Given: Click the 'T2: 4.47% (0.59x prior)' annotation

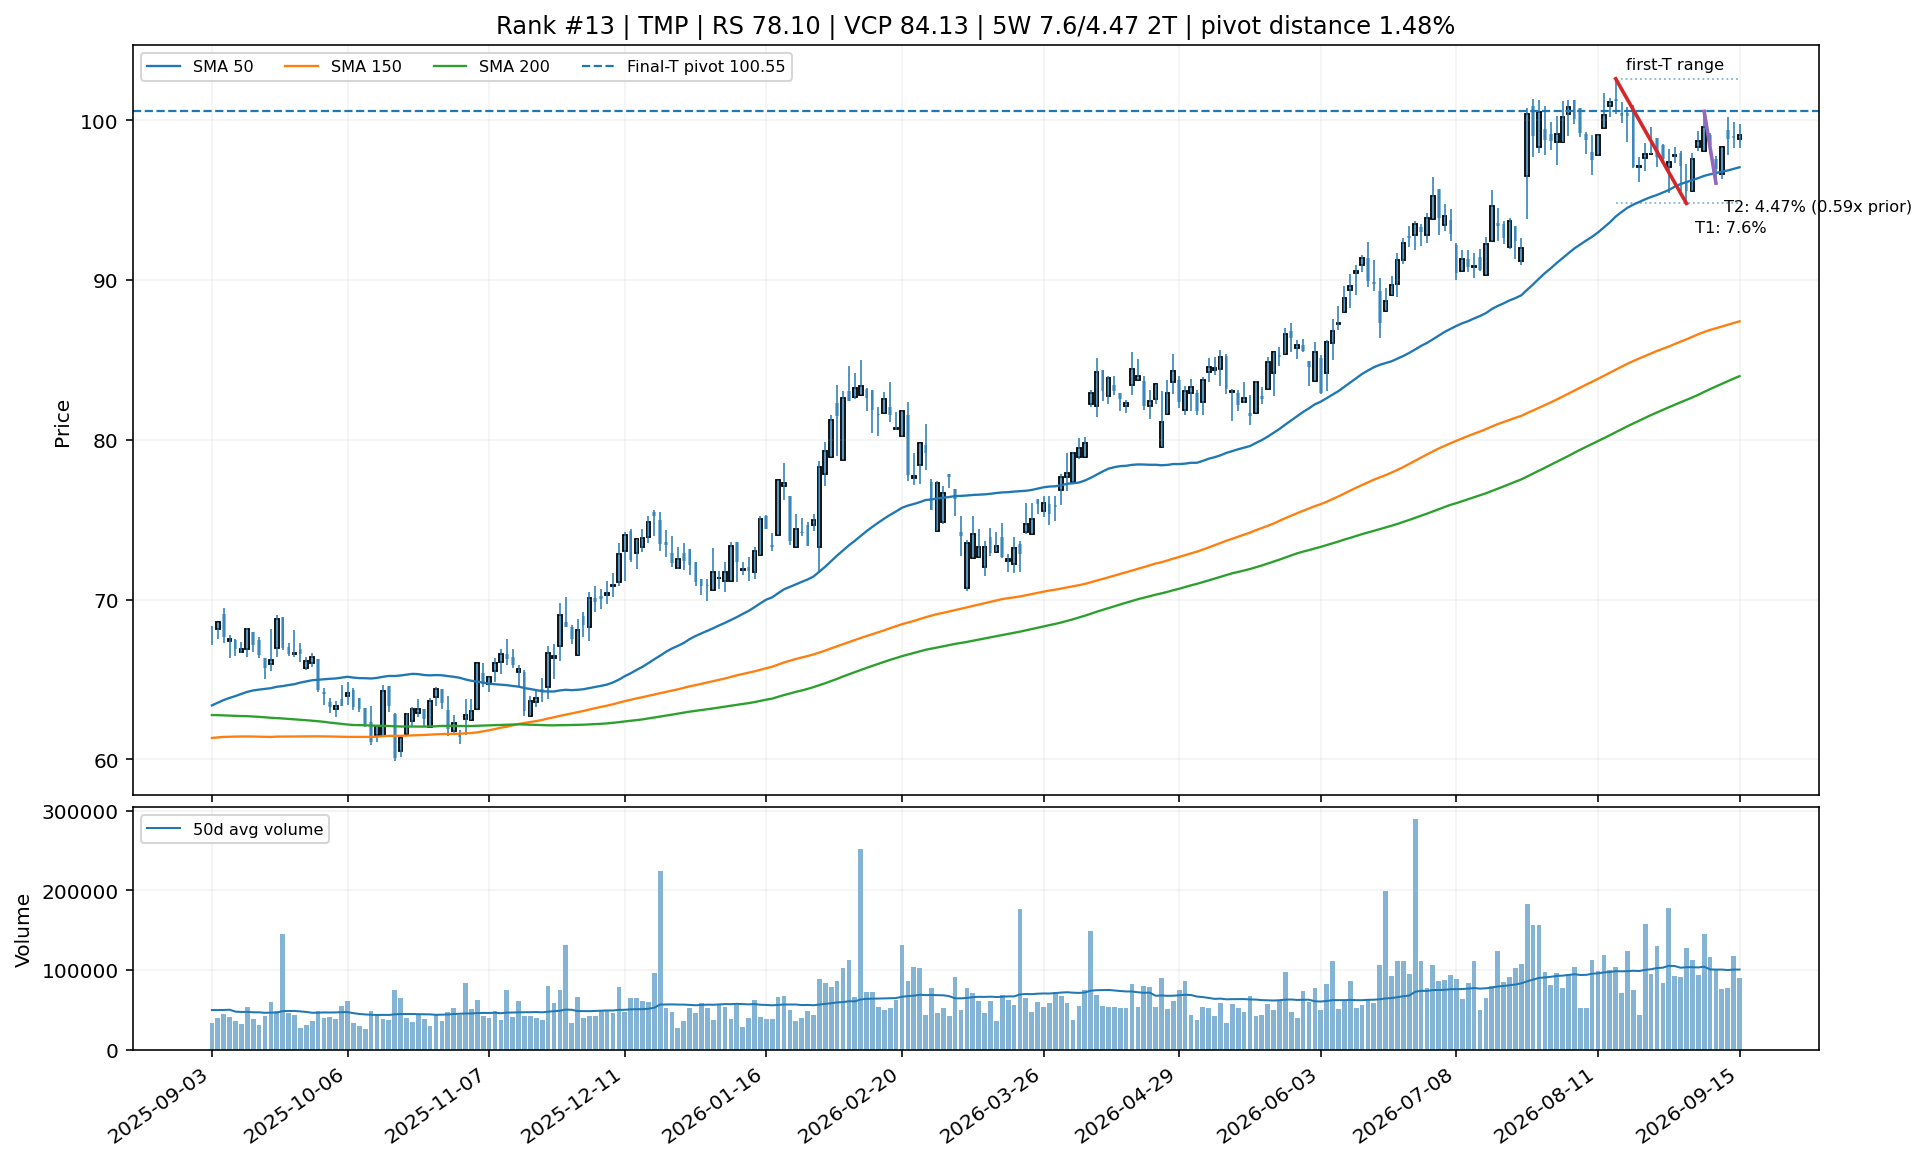Looking at the screenshot, I should tap(1817, 207).
